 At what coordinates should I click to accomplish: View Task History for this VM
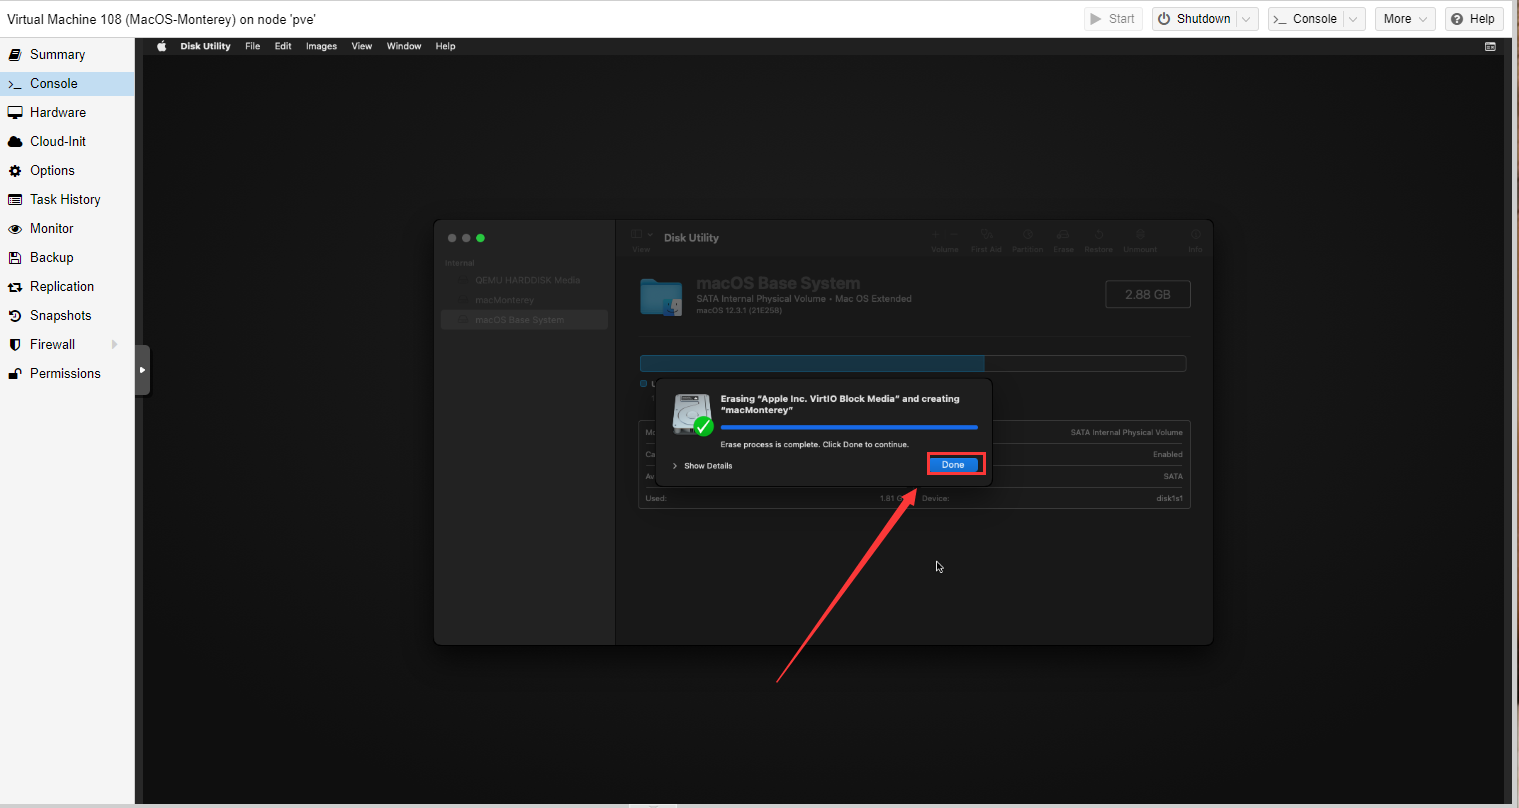pos(65,200)
